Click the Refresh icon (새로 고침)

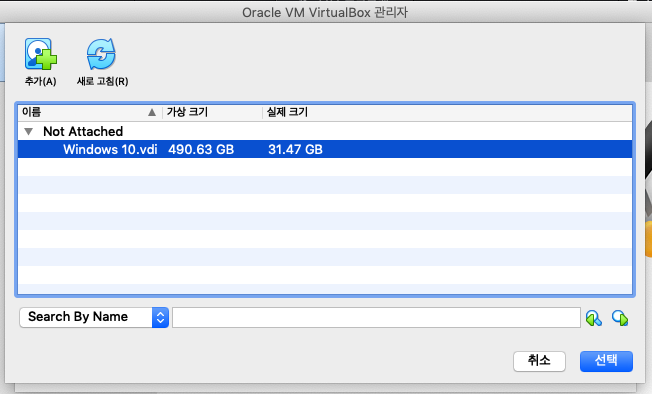[x=101, y=54]
